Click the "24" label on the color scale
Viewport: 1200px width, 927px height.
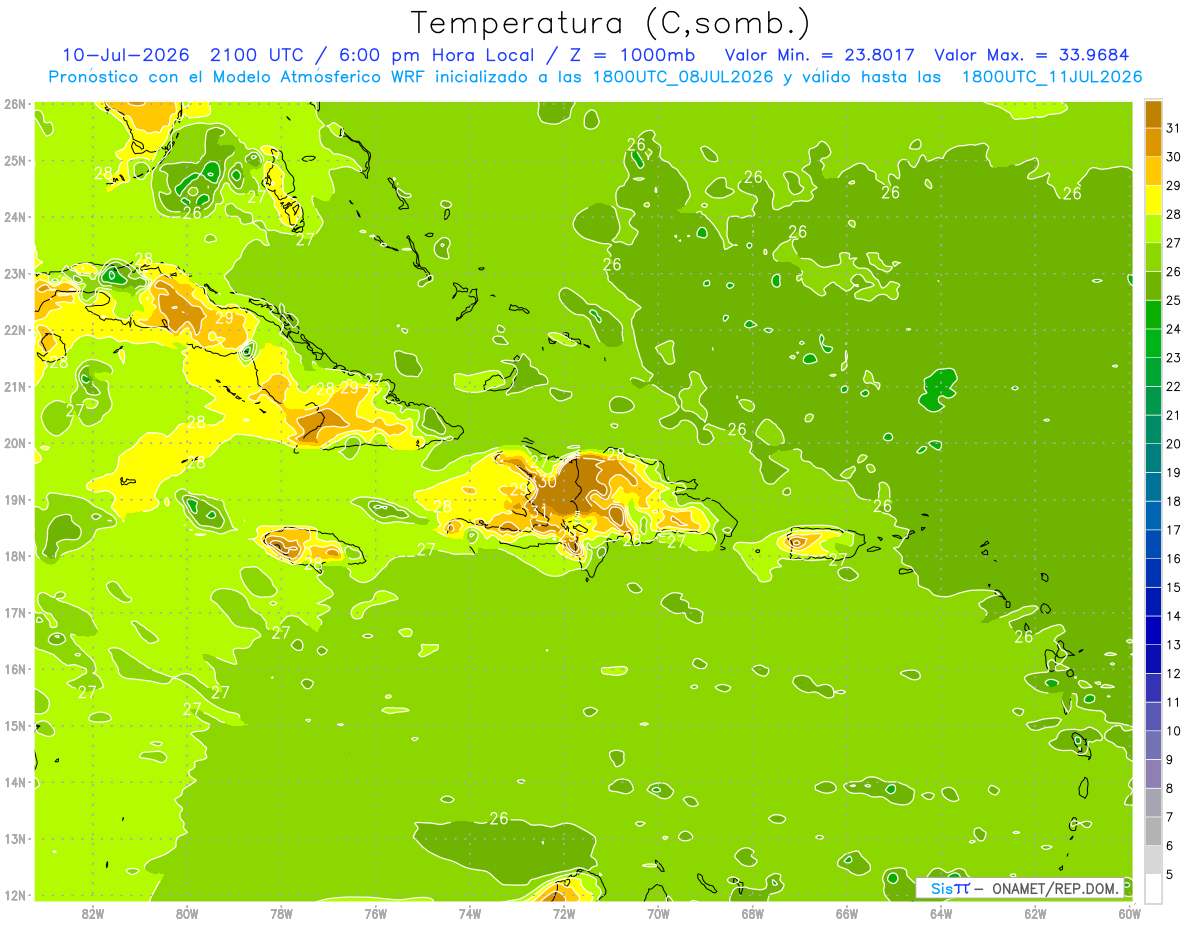point(1174,328)
